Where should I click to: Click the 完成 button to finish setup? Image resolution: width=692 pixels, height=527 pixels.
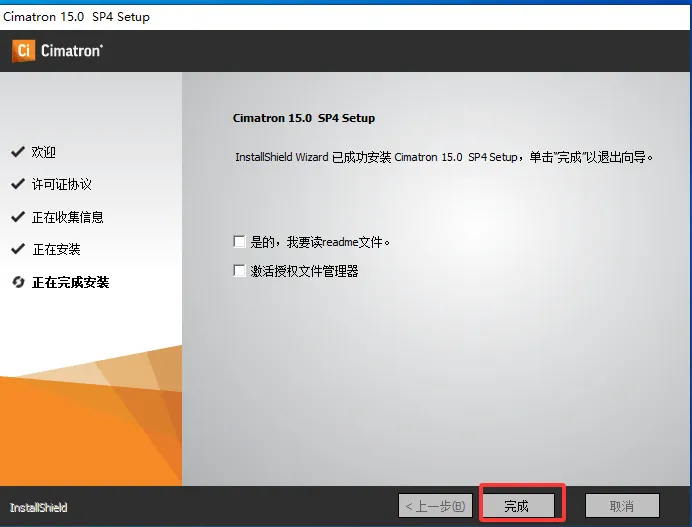519,505
